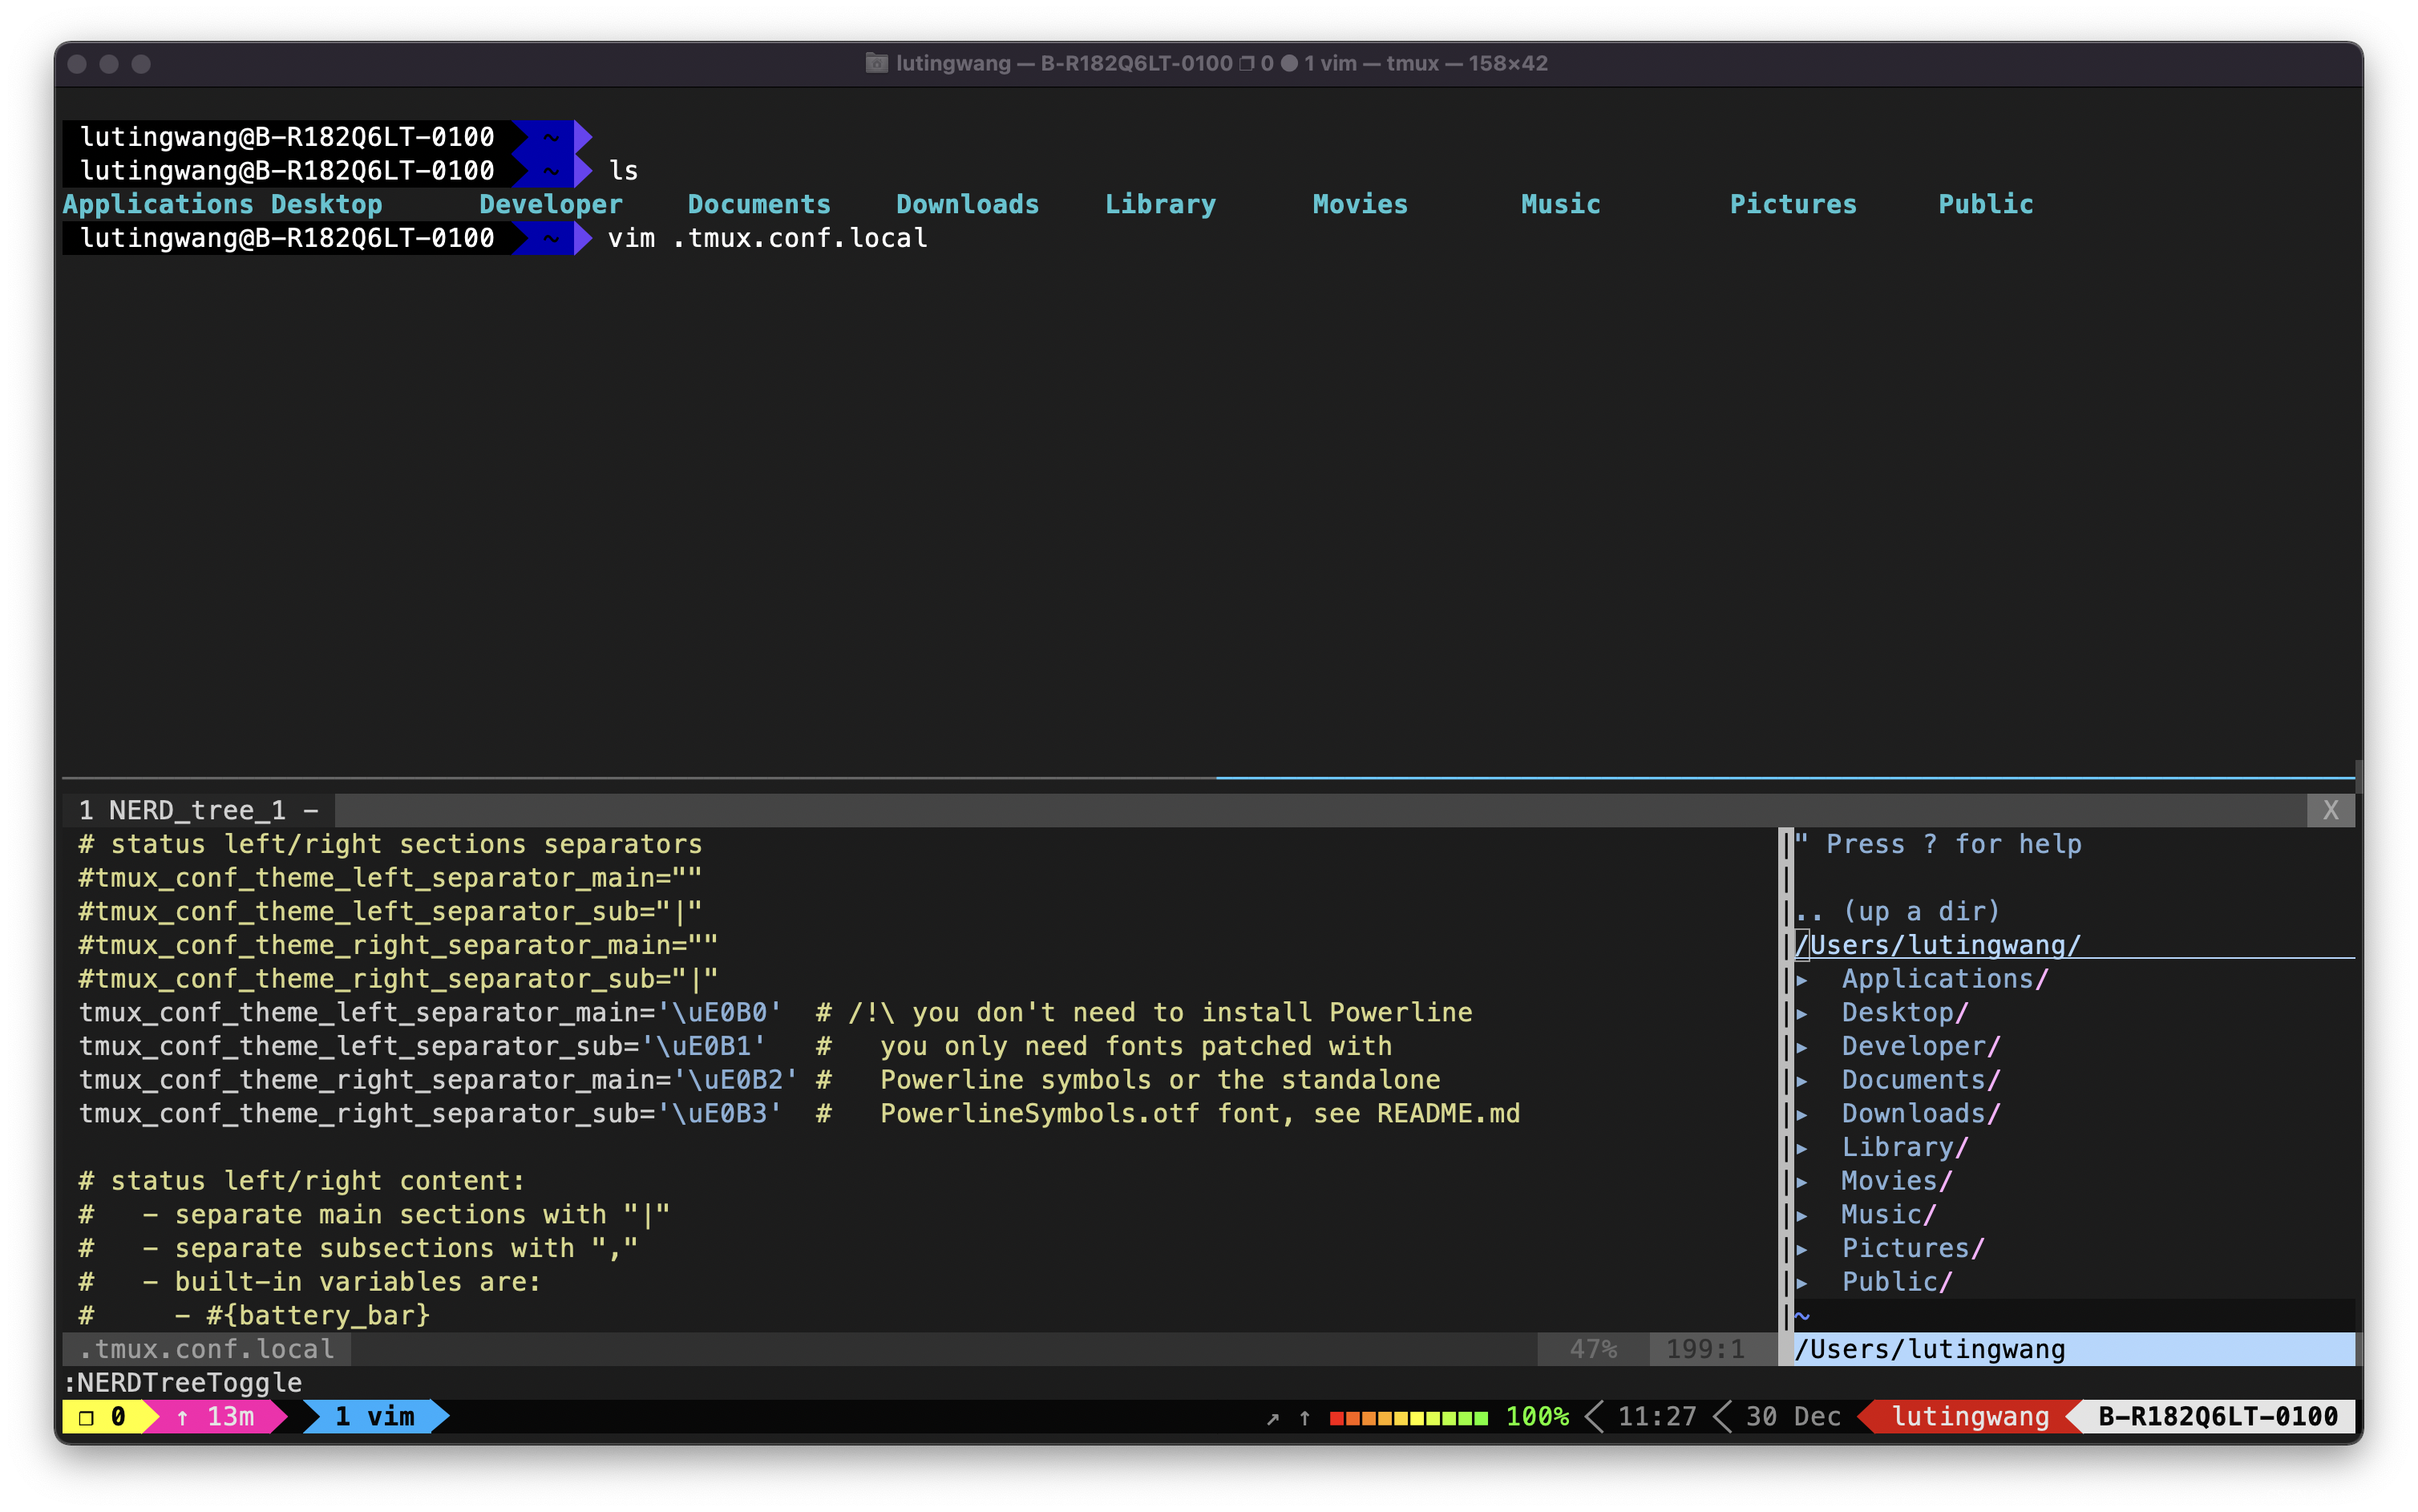Select the NERD_tree_1 vim tab label
The image size is (2418, 1512).
197,810
